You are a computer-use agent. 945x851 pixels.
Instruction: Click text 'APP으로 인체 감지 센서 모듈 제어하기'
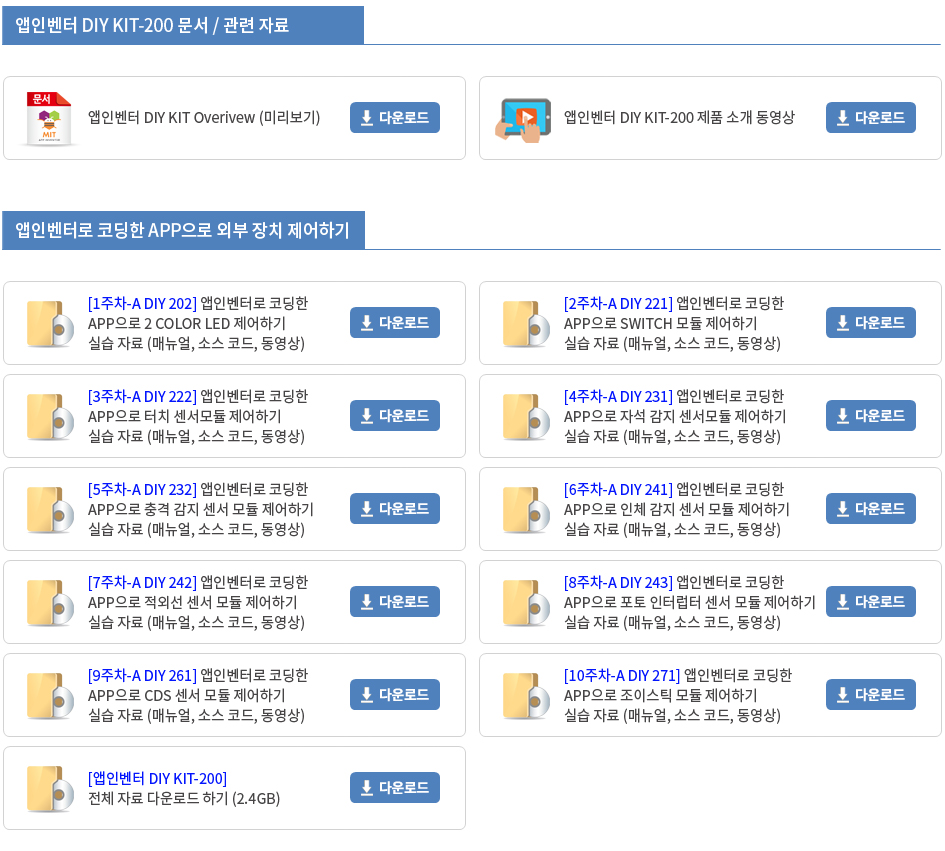point(677,509)
